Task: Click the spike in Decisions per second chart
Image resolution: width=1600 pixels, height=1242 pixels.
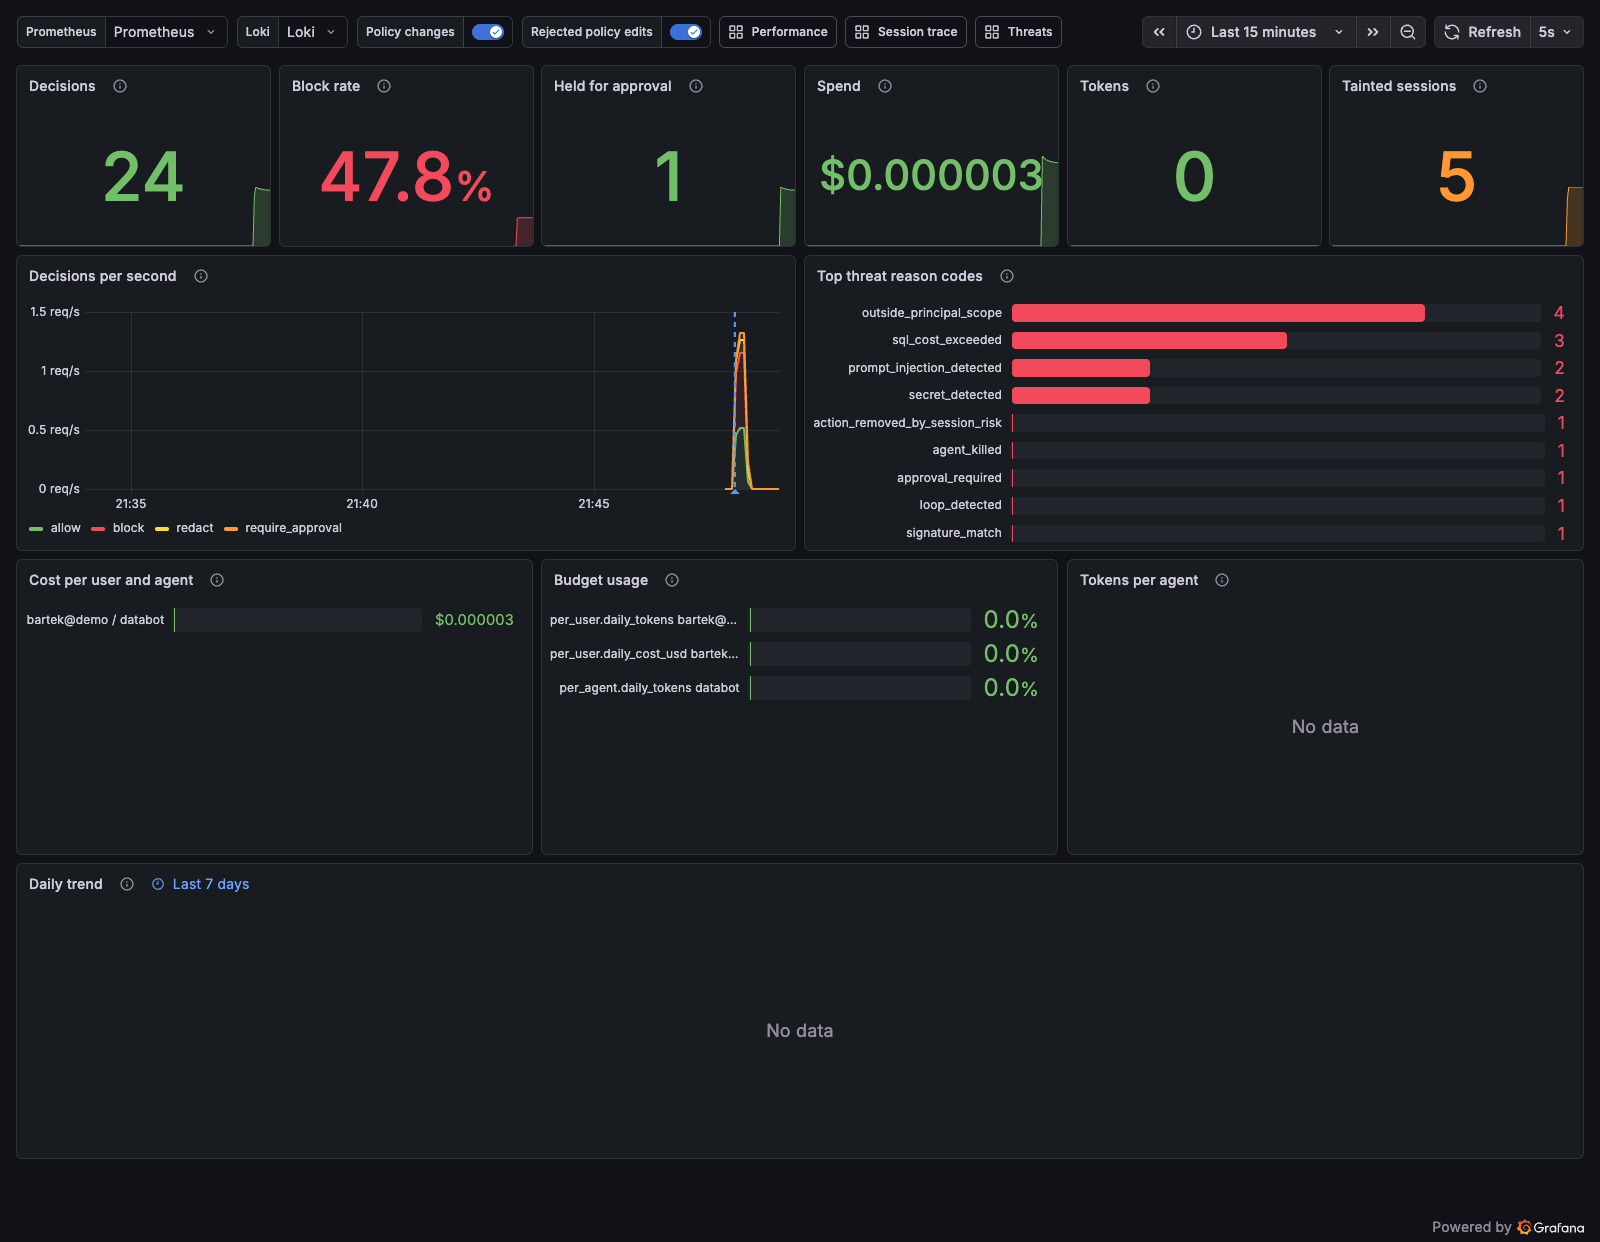Action: point(741,410)
